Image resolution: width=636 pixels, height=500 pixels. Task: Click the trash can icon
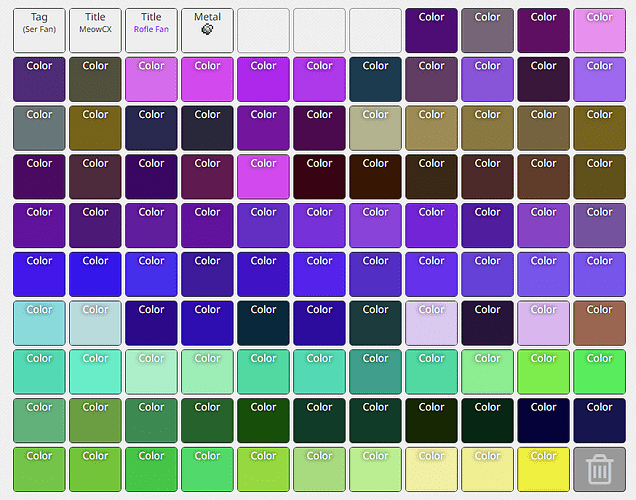(x=599, y=469)
